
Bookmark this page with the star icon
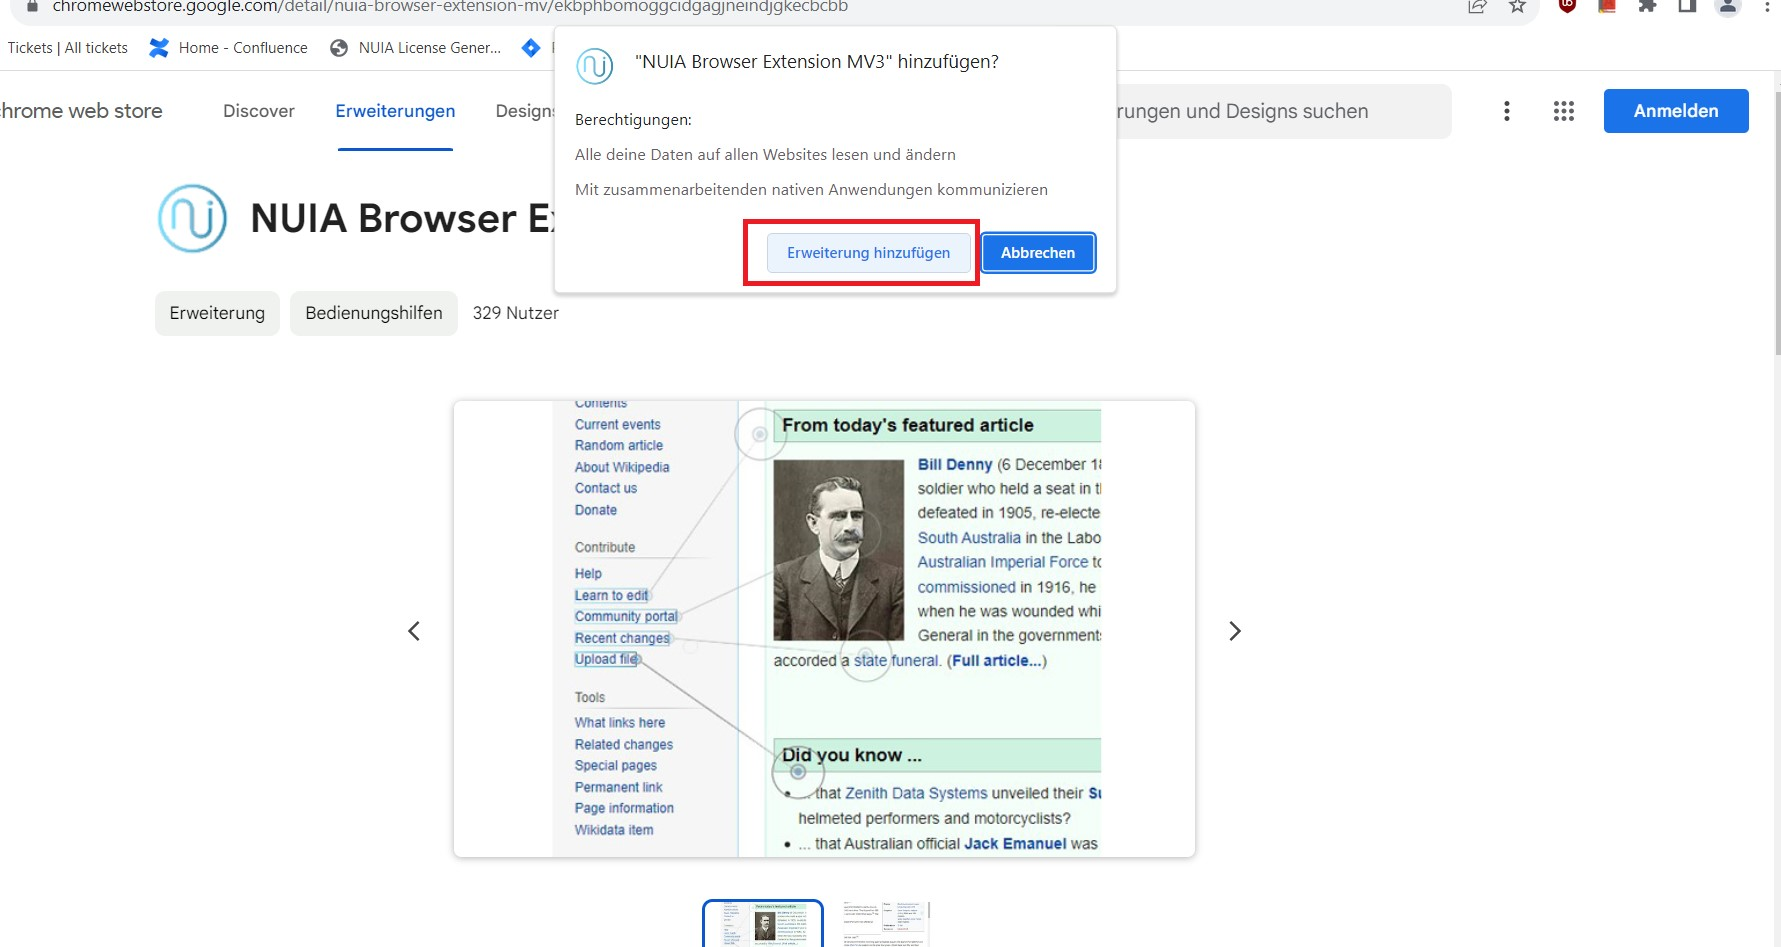[1518, 7]
